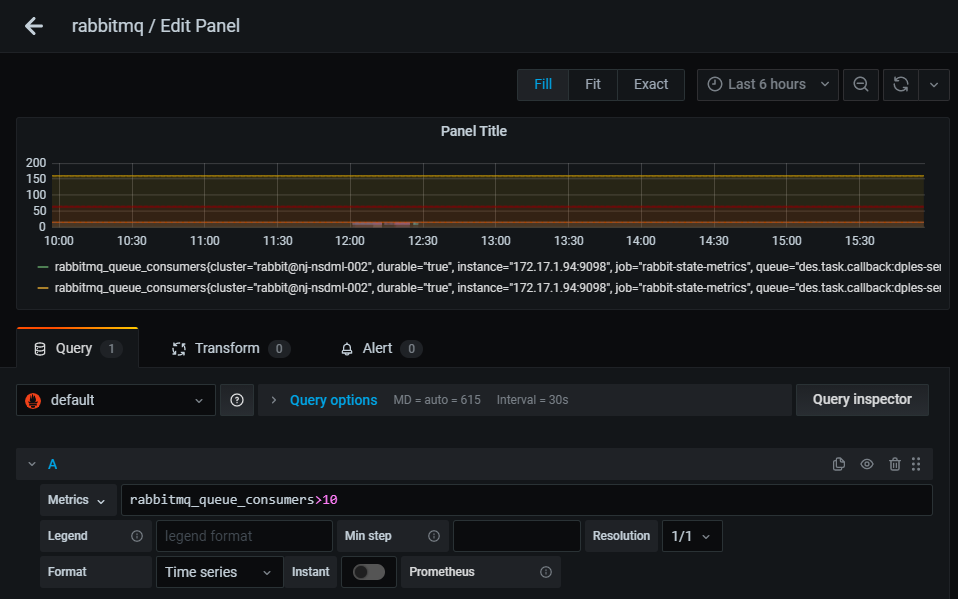
Task: Open the Query inspector
Action: click(862, 400)
